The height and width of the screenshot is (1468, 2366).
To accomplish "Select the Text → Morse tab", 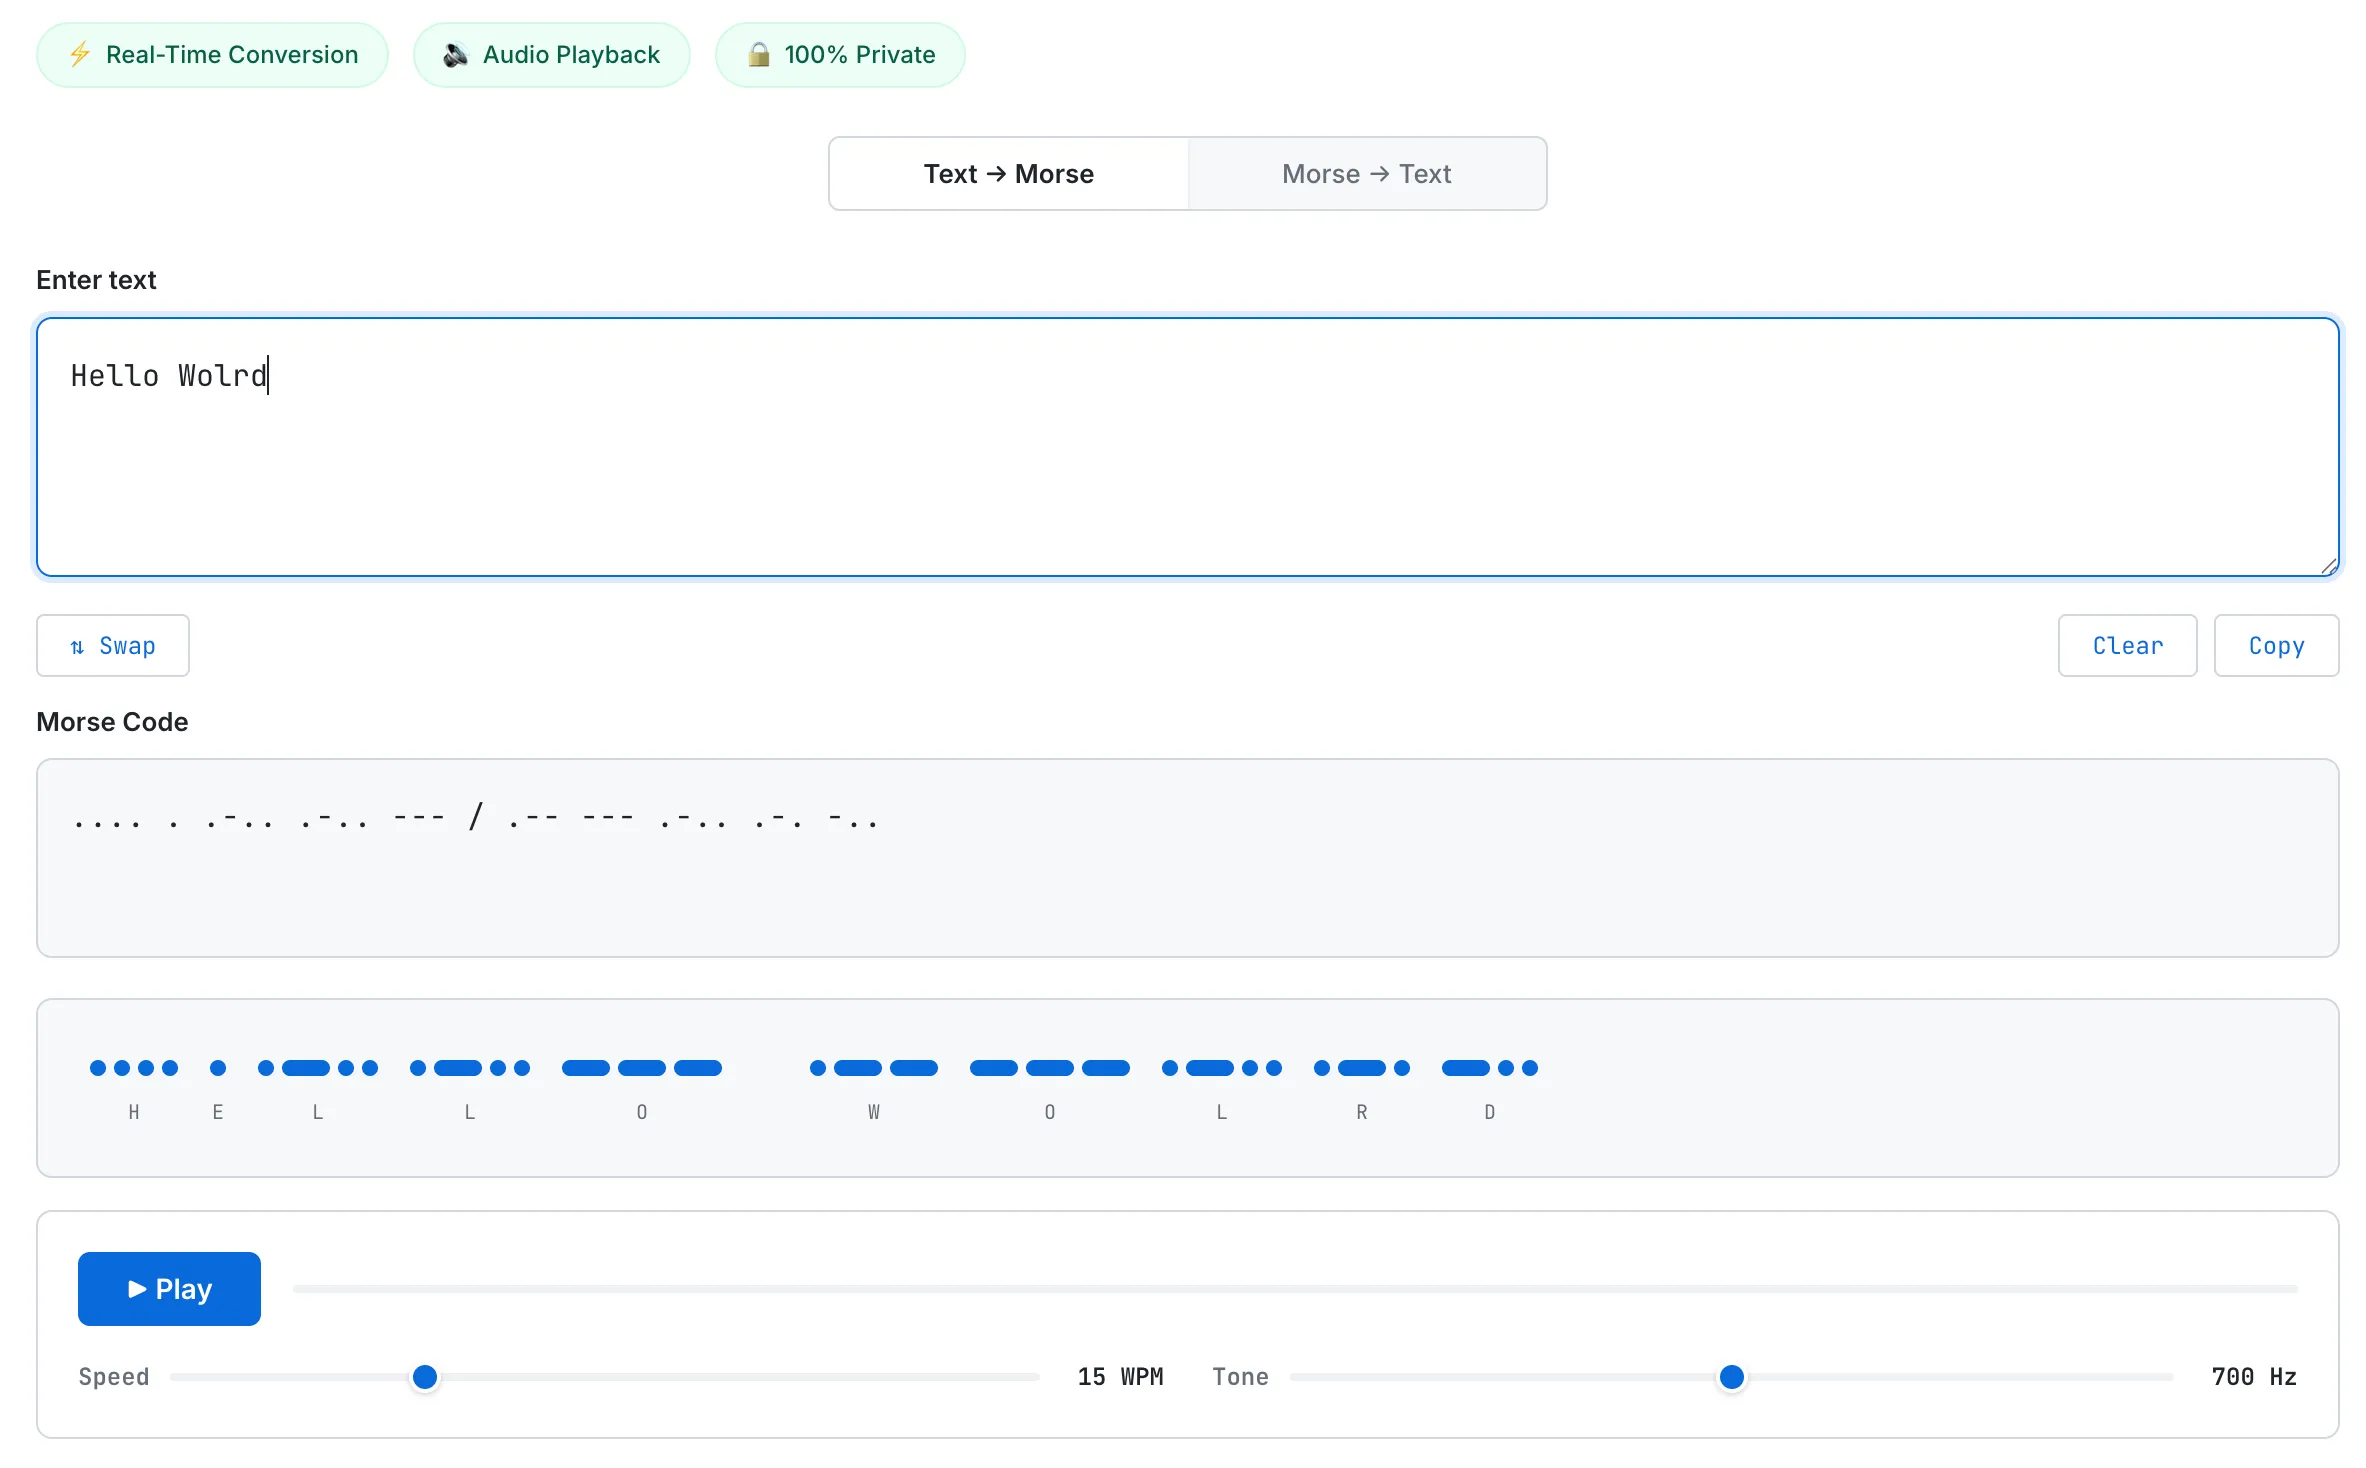I will point(1008,173).
